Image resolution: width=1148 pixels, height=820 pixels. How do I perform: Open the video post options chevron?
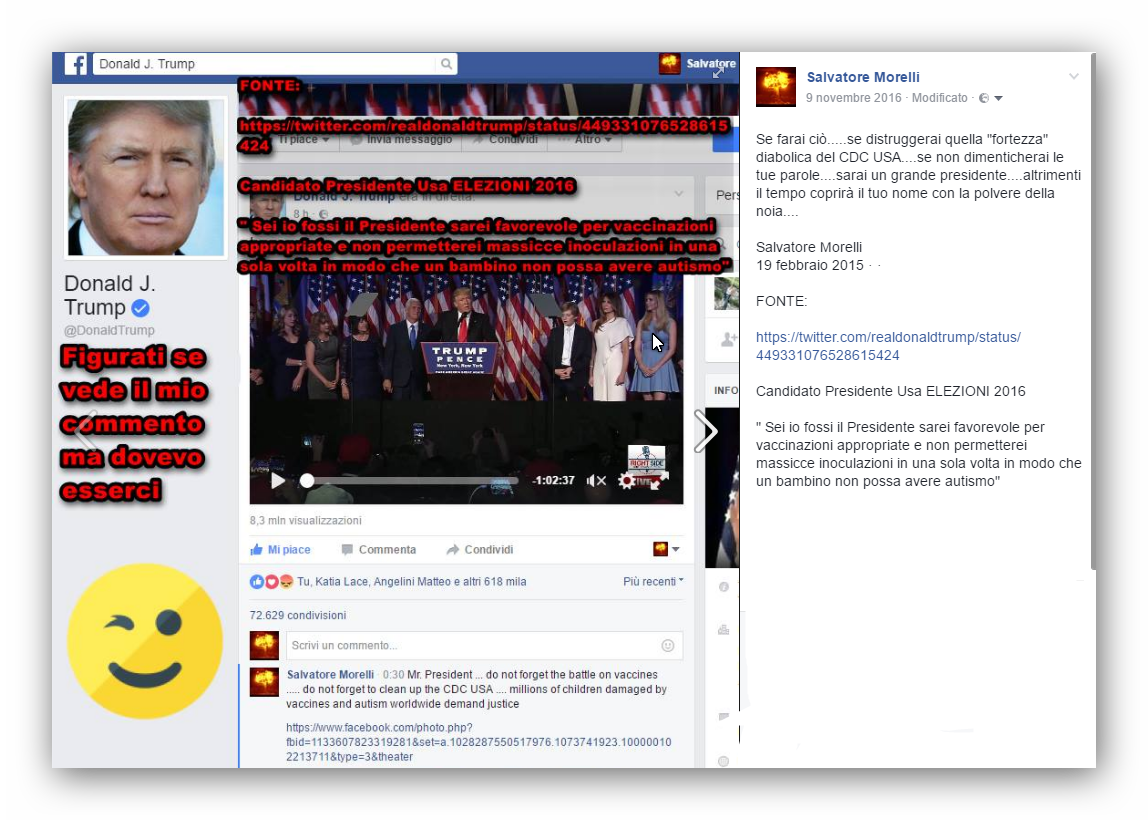click(x=679, y=194)
